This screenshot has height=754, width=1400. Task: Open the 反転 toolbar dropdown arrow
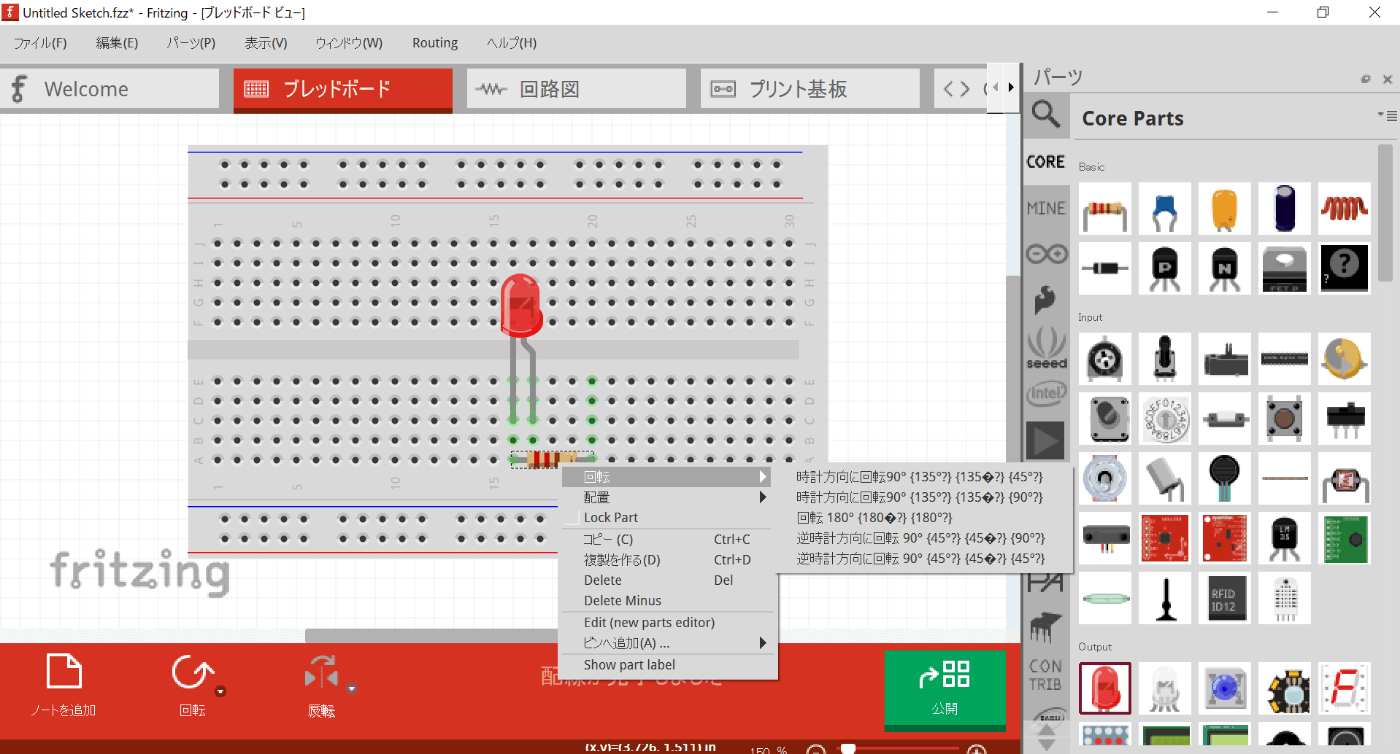coord(353,688)
